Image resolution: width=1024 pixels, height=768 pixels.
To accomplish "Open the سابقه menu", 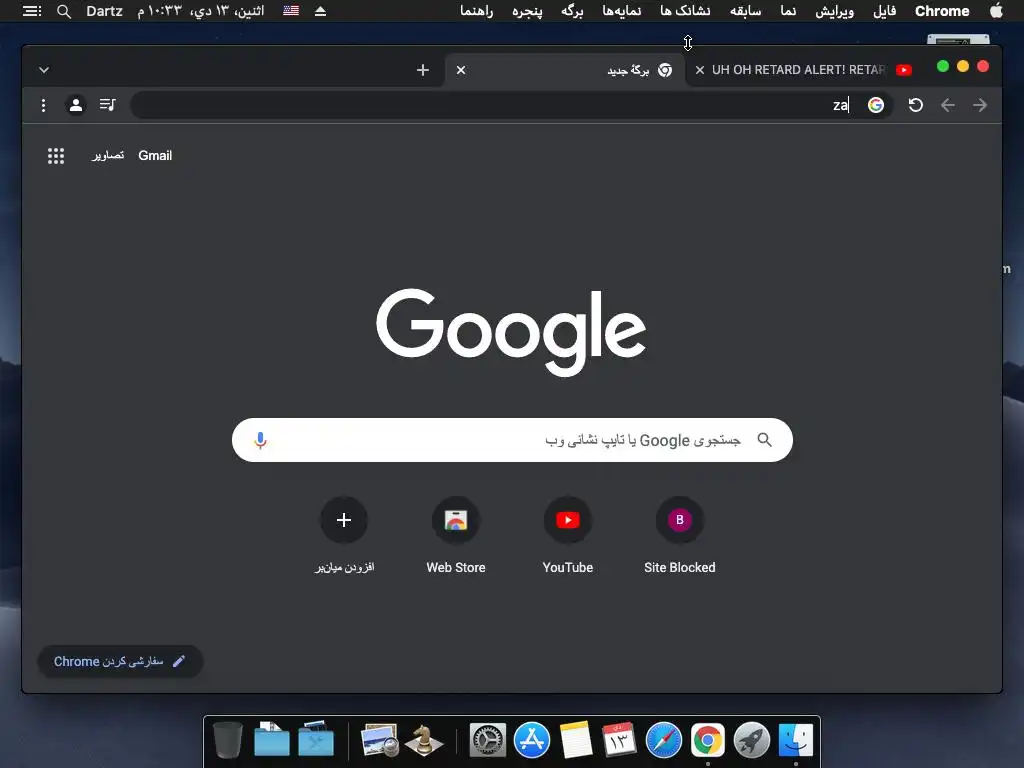I will (x=745, y=11).
